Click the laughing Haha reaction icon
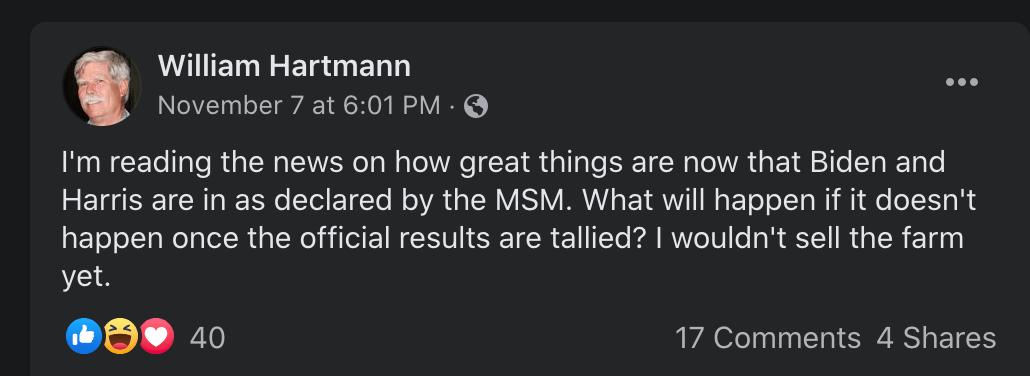 click(120, 337)
